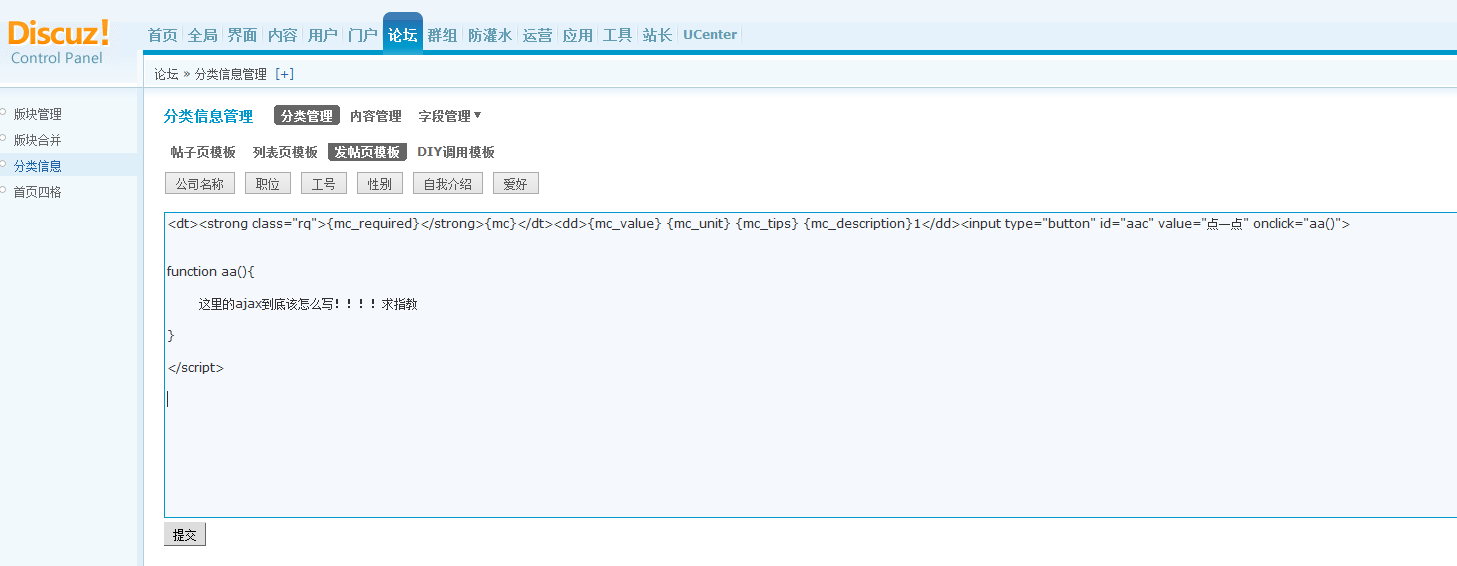Open 首页四格 in the sidebar
This screenshot has height=566, width=1457.
pyautogui.click(x=38, y=192)
